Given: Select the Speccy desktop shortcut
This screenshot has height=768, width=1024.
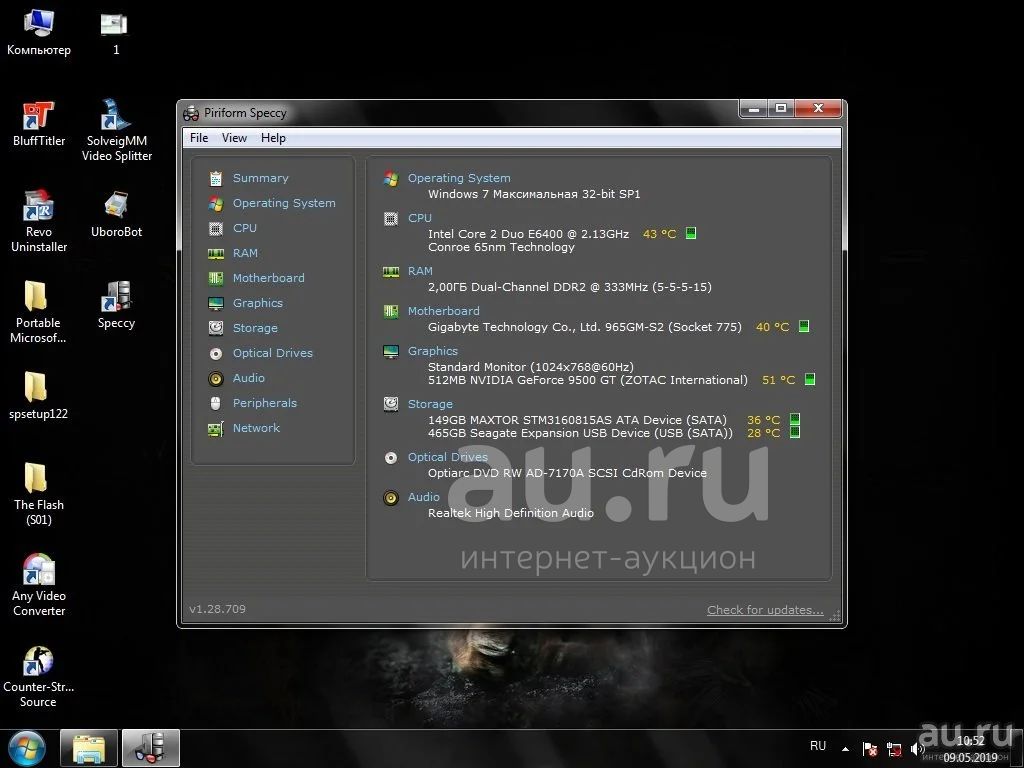Looking at the screenshot, I should (116, 305).
